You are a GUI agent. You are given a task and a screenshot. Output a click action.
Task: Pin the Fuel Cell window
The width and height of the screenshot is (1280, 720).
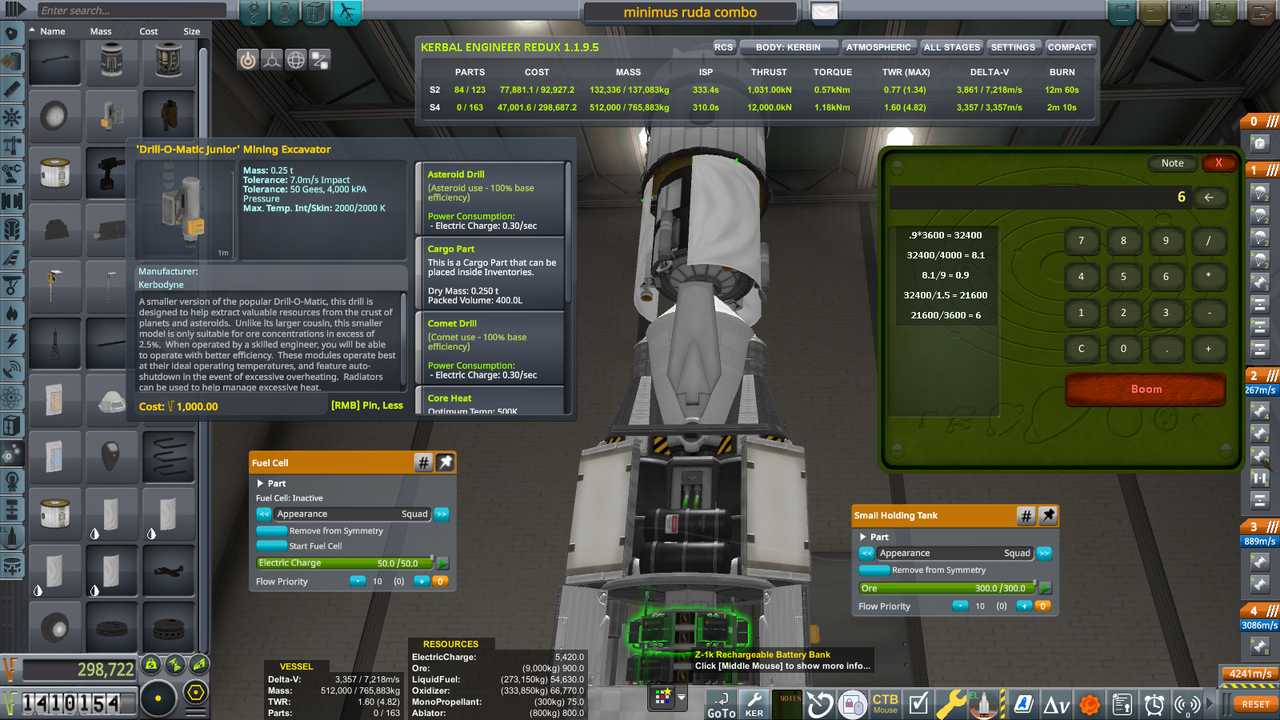445,463
